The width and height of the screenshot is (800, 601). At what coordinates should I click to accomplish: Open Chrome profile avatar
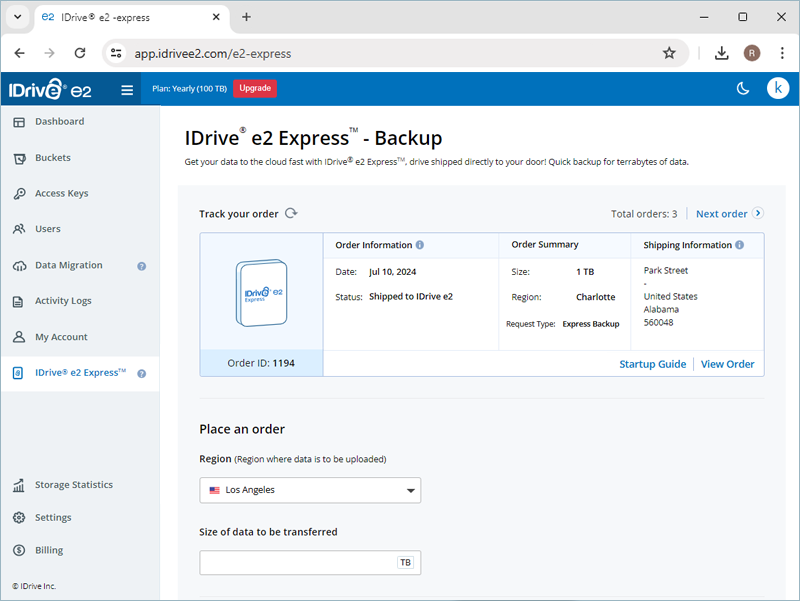coord(752,53)
